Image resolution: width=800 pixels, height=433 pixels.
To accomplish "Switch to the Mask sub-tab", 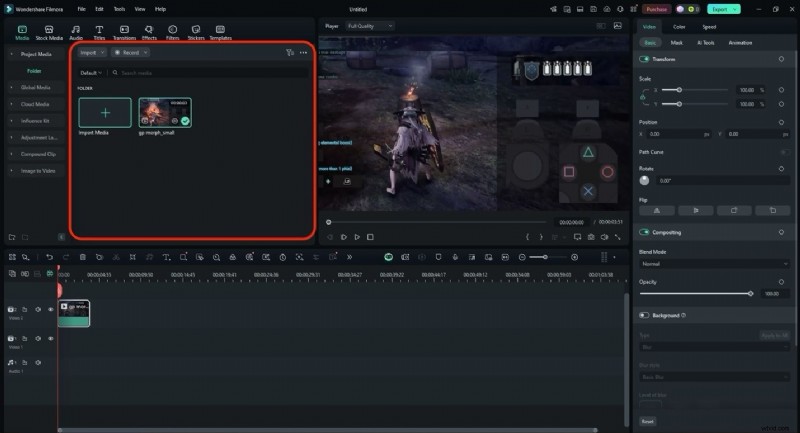I will coord(677,43).
